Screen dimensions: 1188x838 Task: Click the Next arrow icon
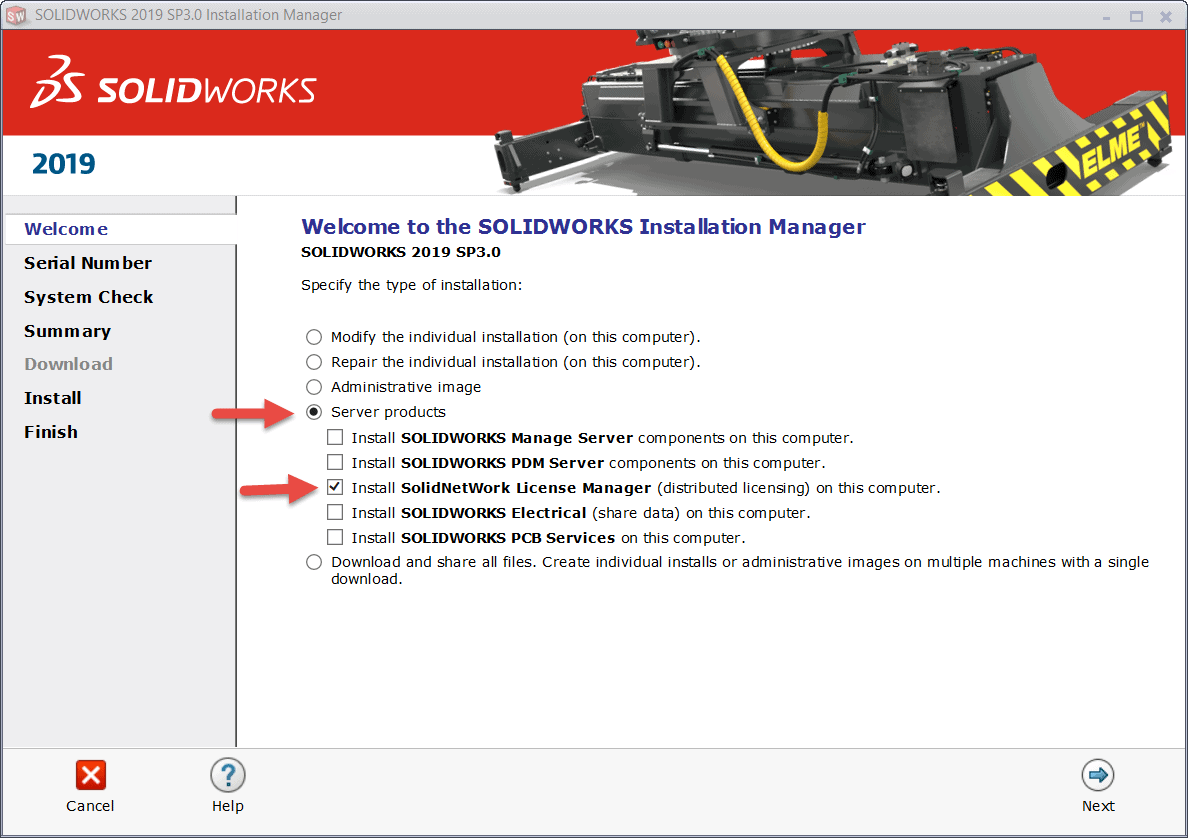1097,775
